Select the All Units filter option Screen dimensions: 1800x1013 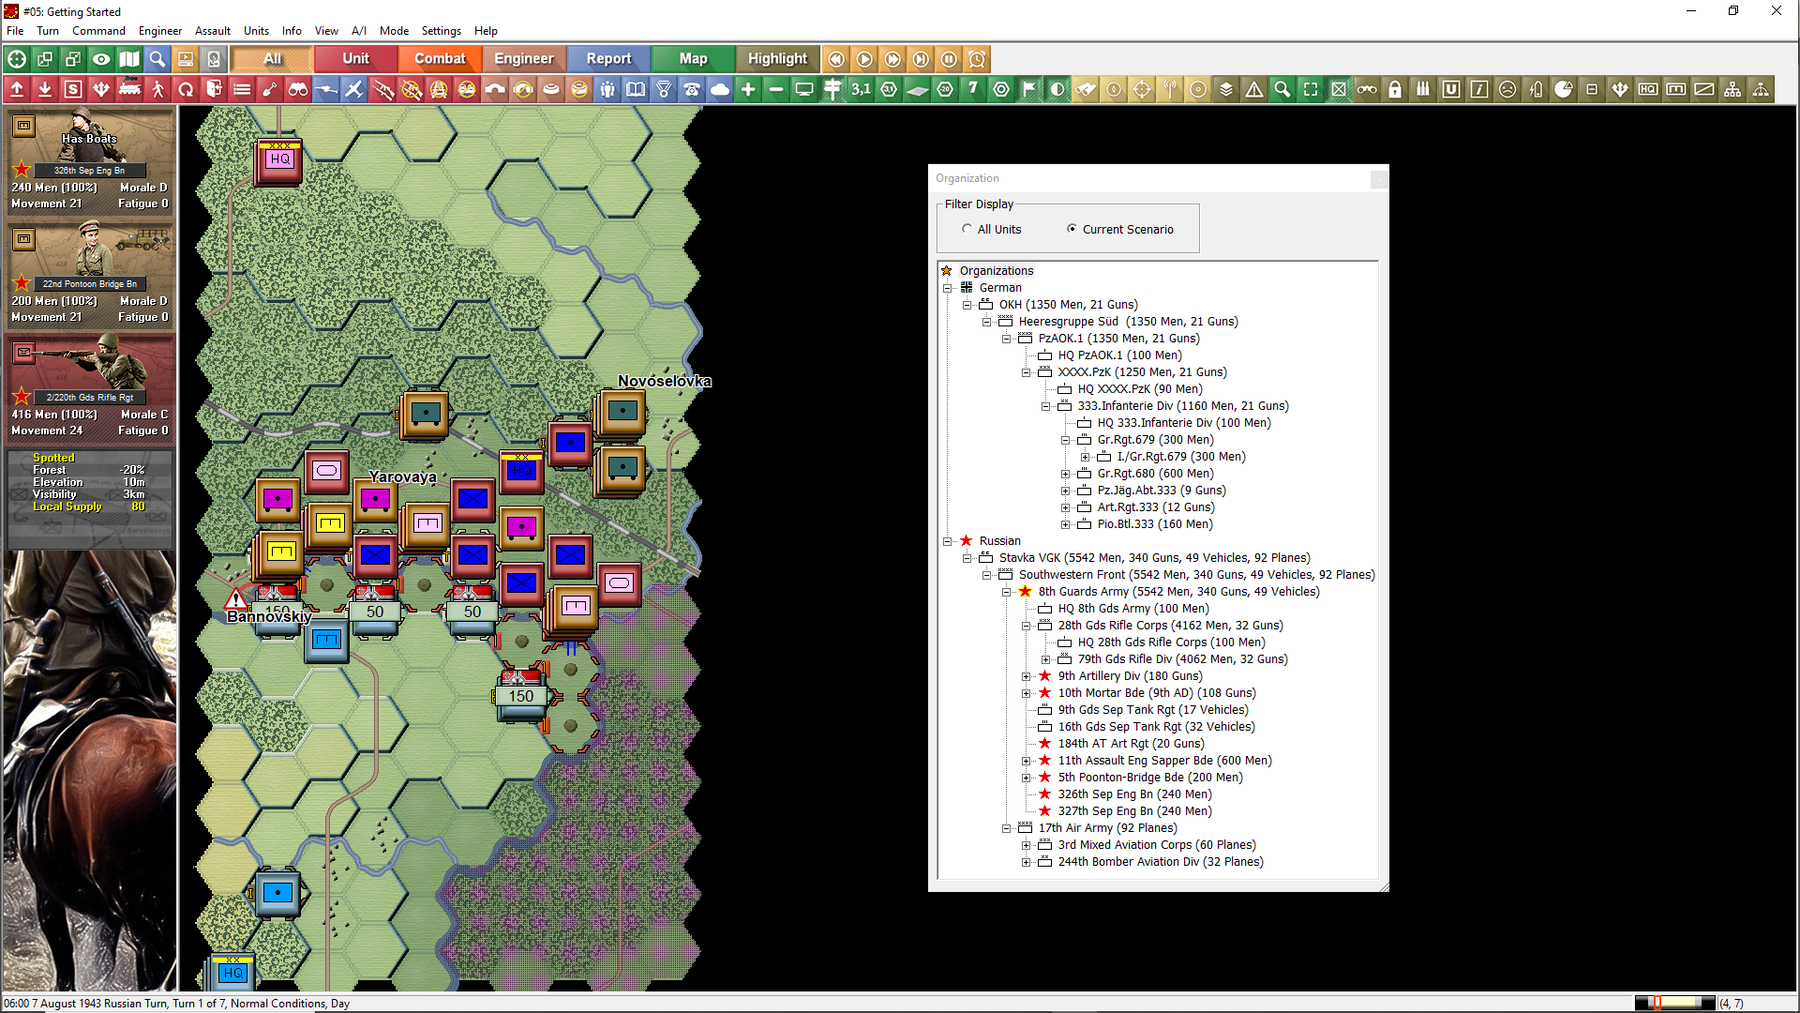click(x=967, y=229)
